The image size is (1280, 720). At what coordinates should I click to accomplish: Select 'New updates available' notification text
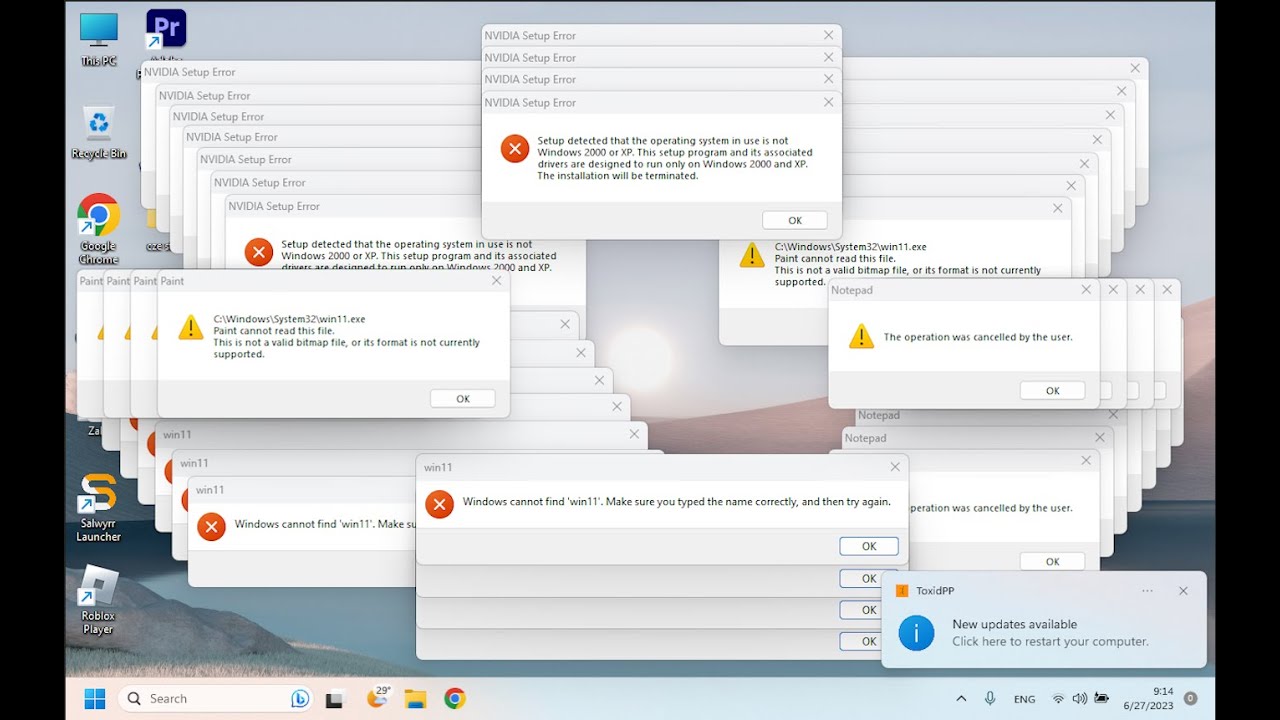coord(1014,625)
